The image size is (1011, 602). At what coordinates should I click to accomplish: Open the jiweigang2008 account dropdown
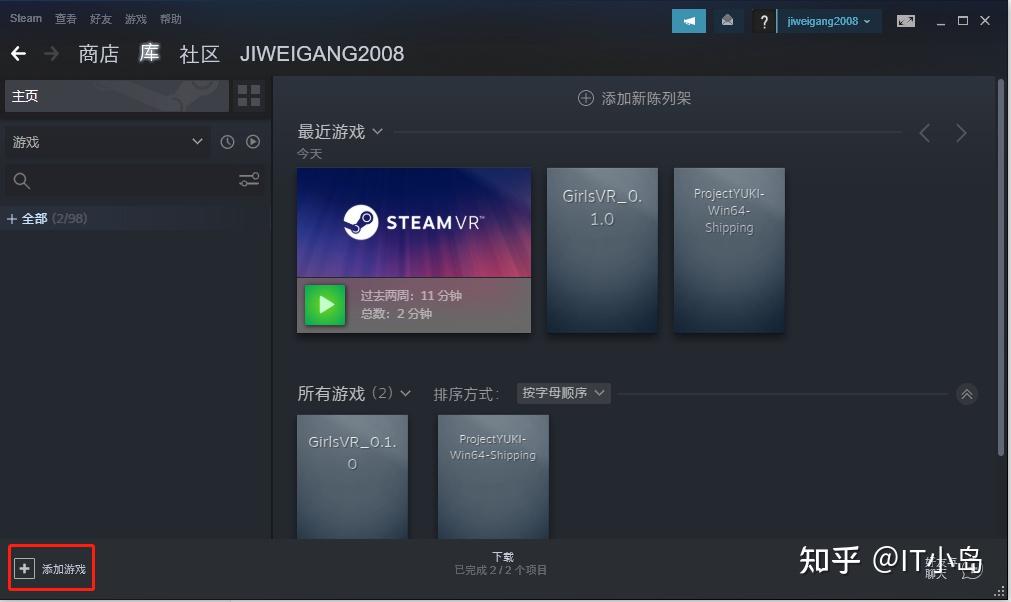coord(829,21)
